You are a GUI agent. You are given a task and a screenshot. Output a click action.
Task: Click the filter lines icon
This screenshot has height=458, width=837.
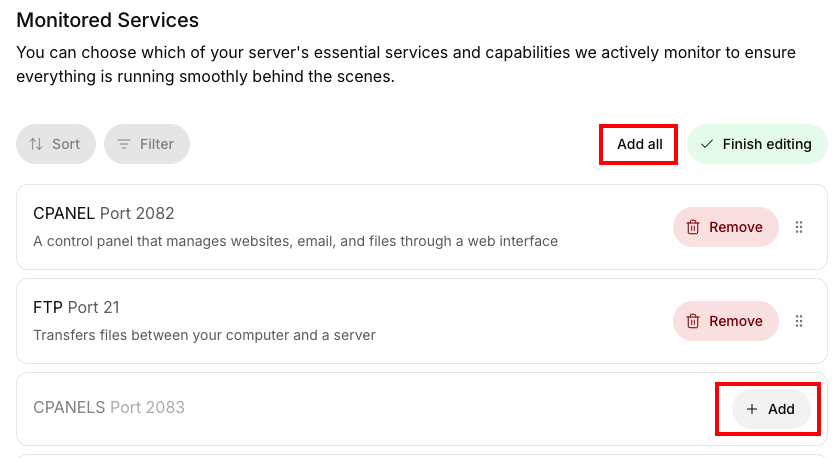pos(124,144)
